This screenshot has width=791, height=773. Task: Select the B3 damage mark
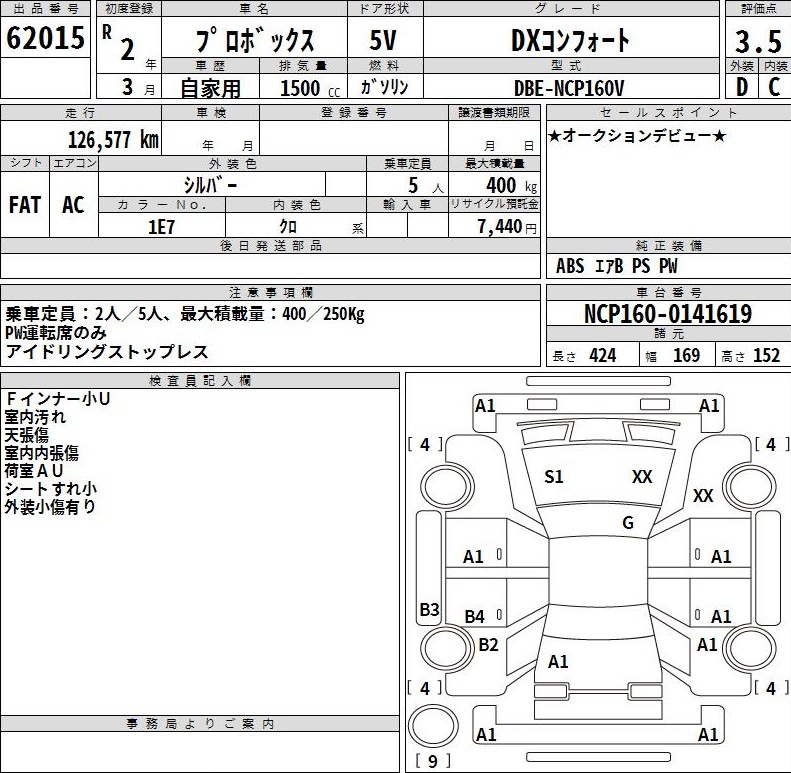[x=430, y=610]
